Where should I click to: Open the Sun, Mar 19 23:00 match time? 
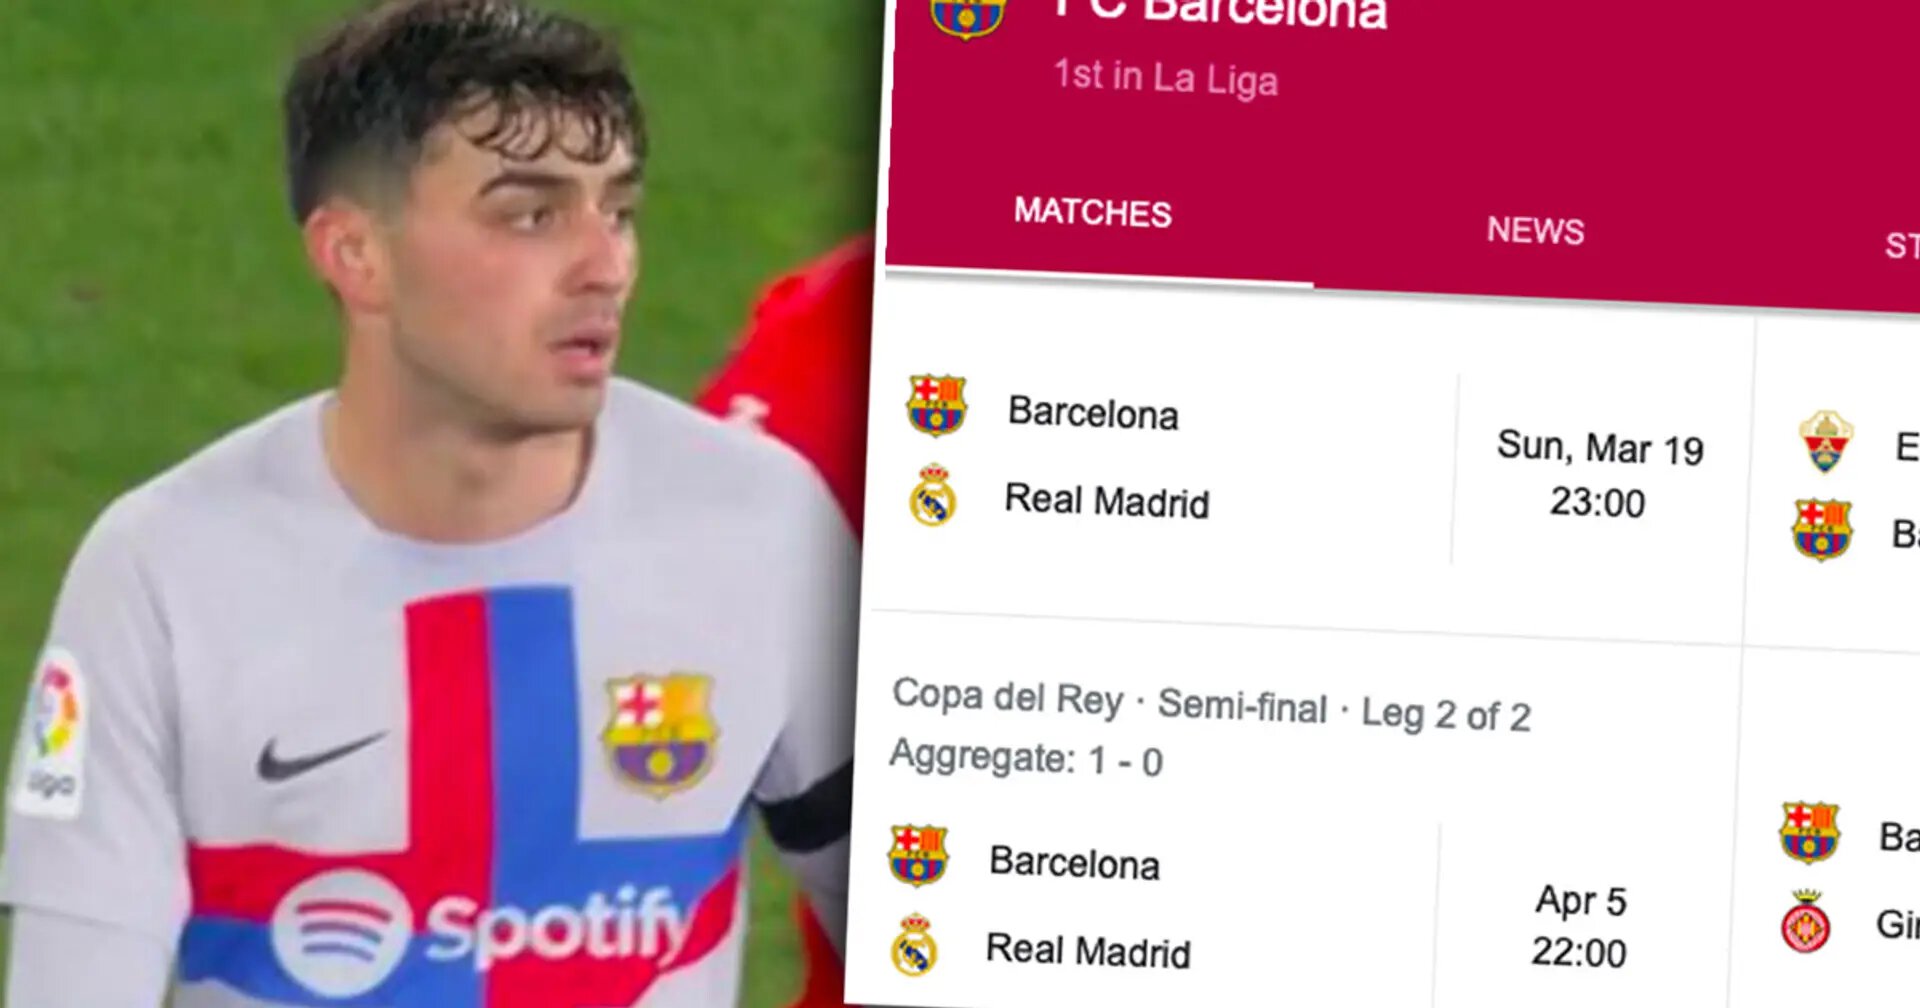(1599, 474)
